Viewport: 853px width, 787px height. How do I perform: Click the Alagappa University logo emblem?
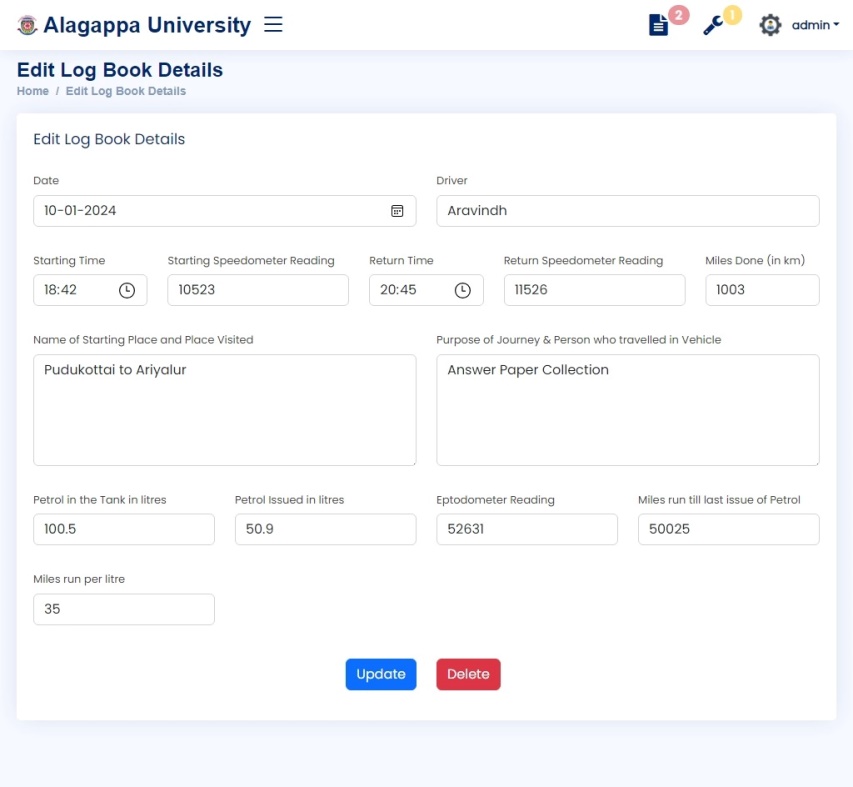pyautogui.click(x=27, y=25)
